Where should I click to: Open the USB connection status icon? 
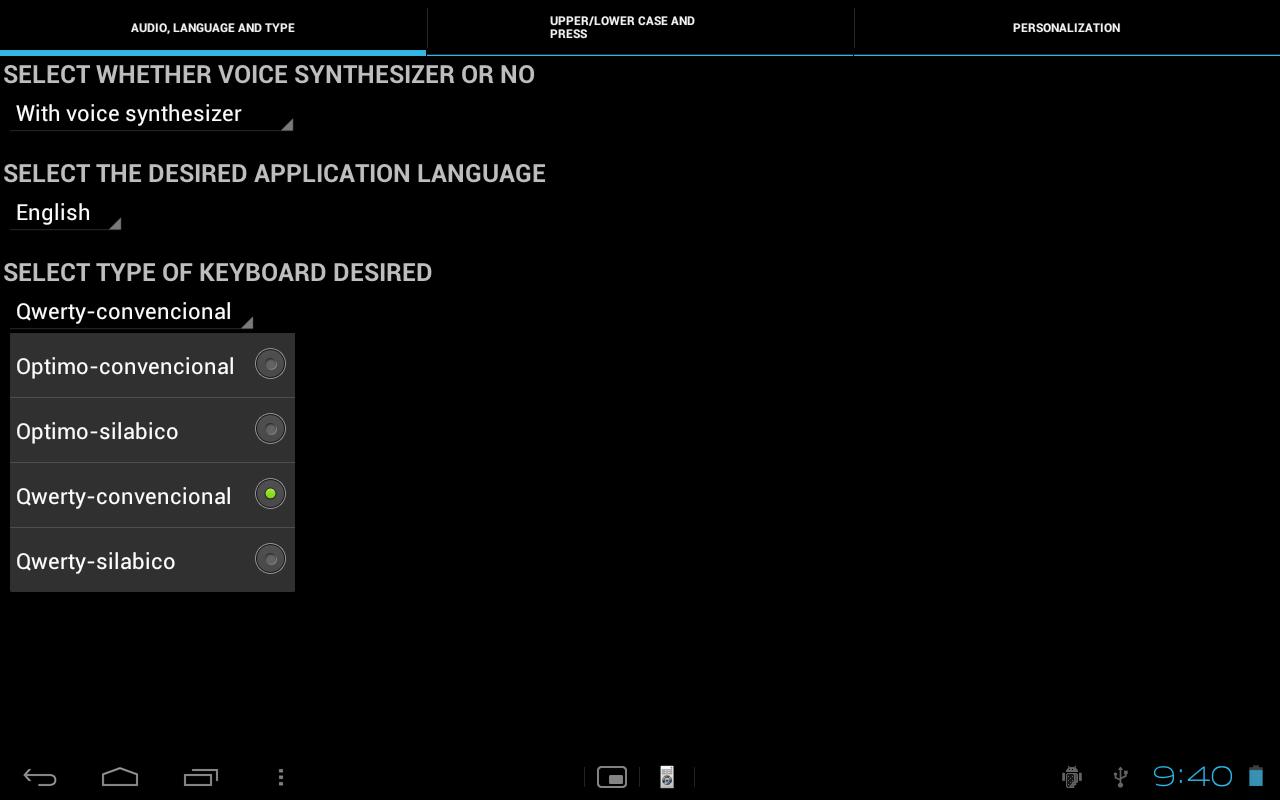[x=1121, y=777]
